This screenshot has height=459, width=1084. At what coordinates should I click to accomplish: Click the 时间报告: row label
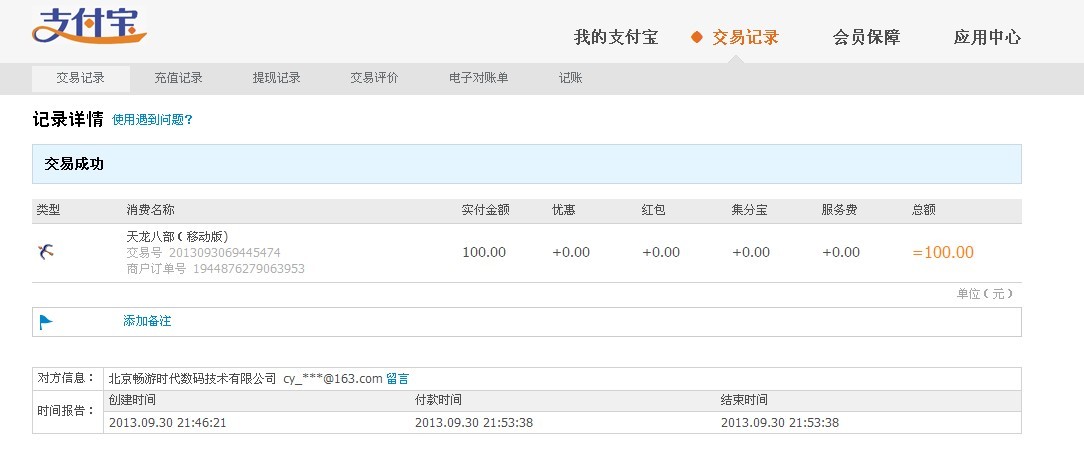pyautogui.click(x=65, y=411)
